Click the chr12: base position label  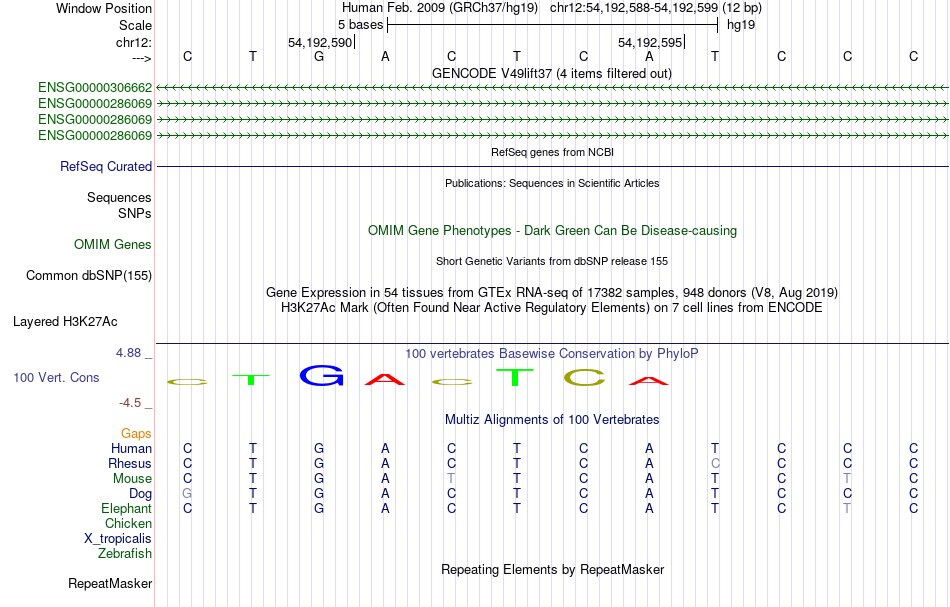coord(134,42)
